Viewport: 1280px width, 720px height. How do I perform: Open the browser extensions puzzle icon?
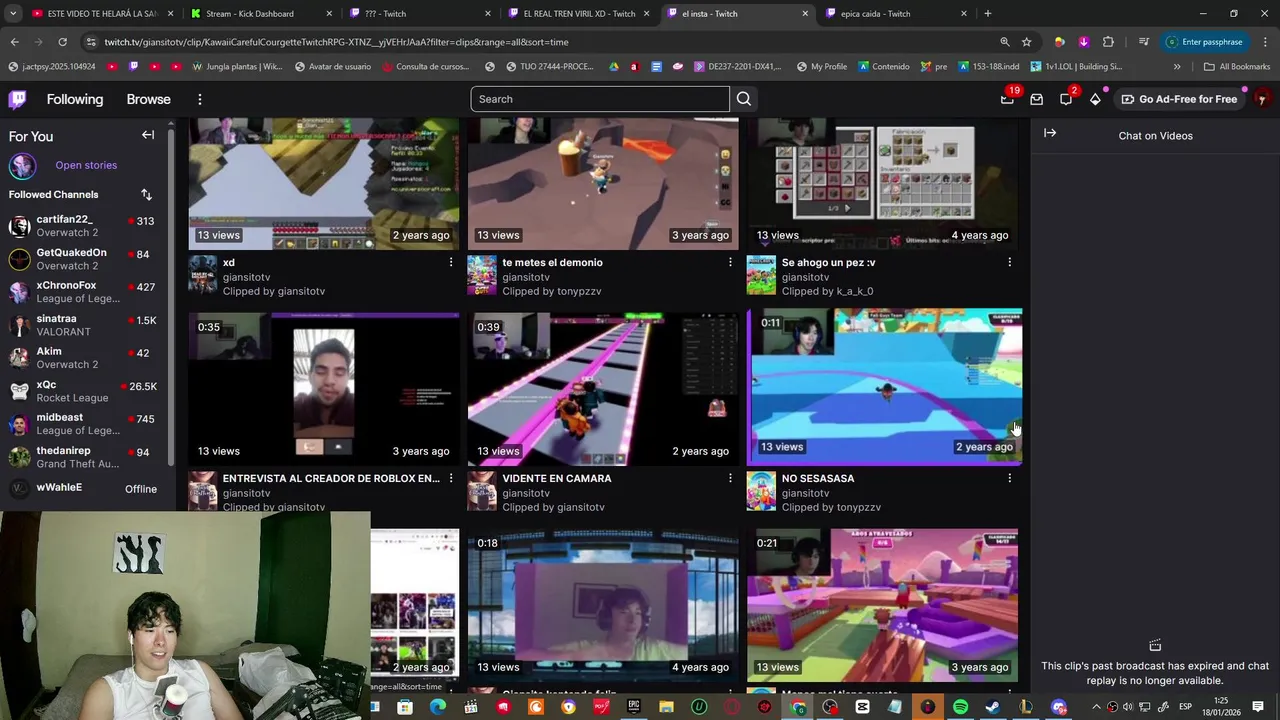(1108, 42)
